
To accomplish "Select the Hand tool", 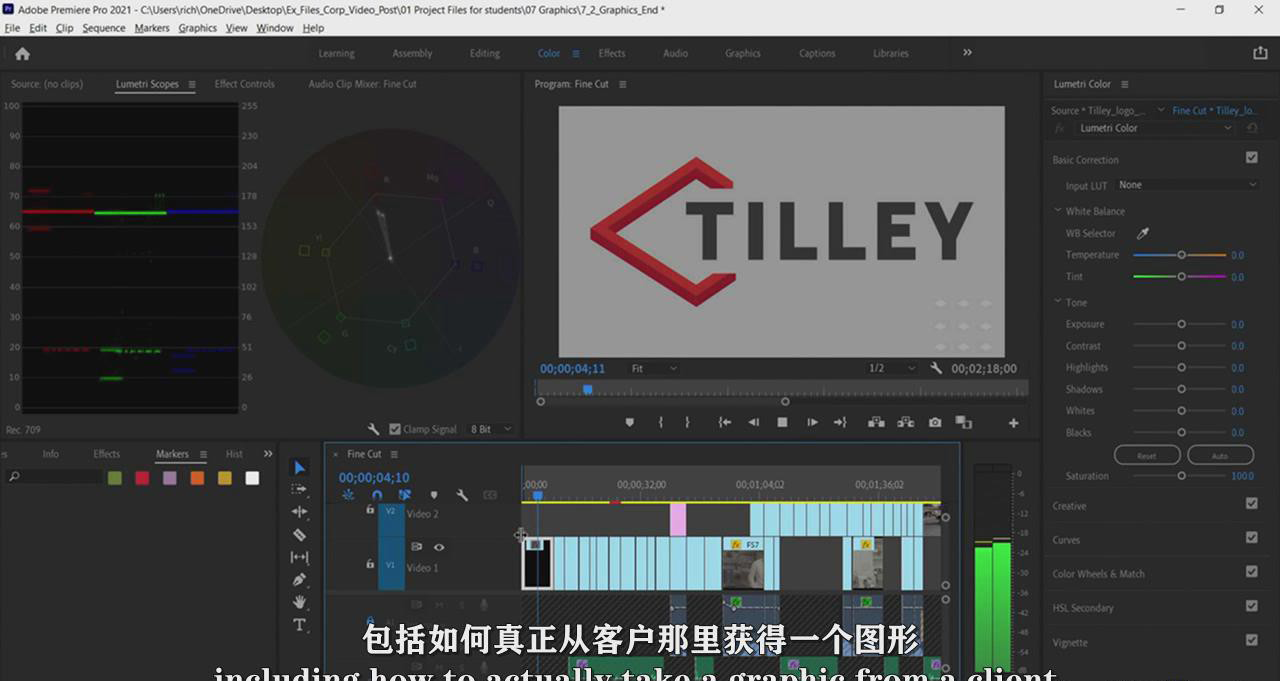I will click(x=299, y=602).
